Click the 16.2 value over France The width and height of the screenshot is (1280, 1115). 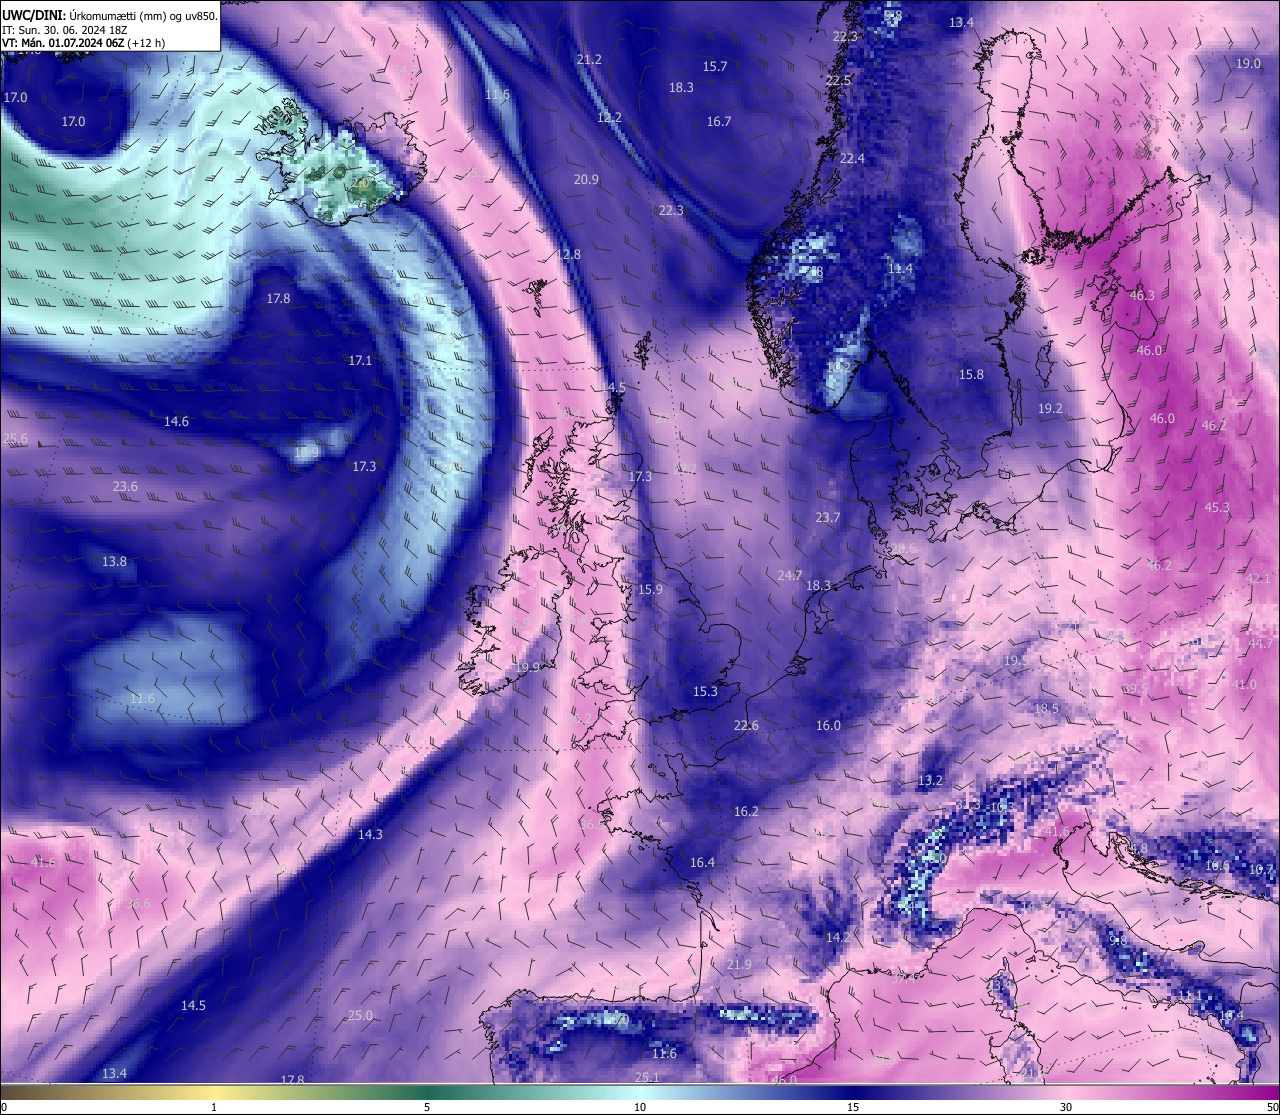746,811
